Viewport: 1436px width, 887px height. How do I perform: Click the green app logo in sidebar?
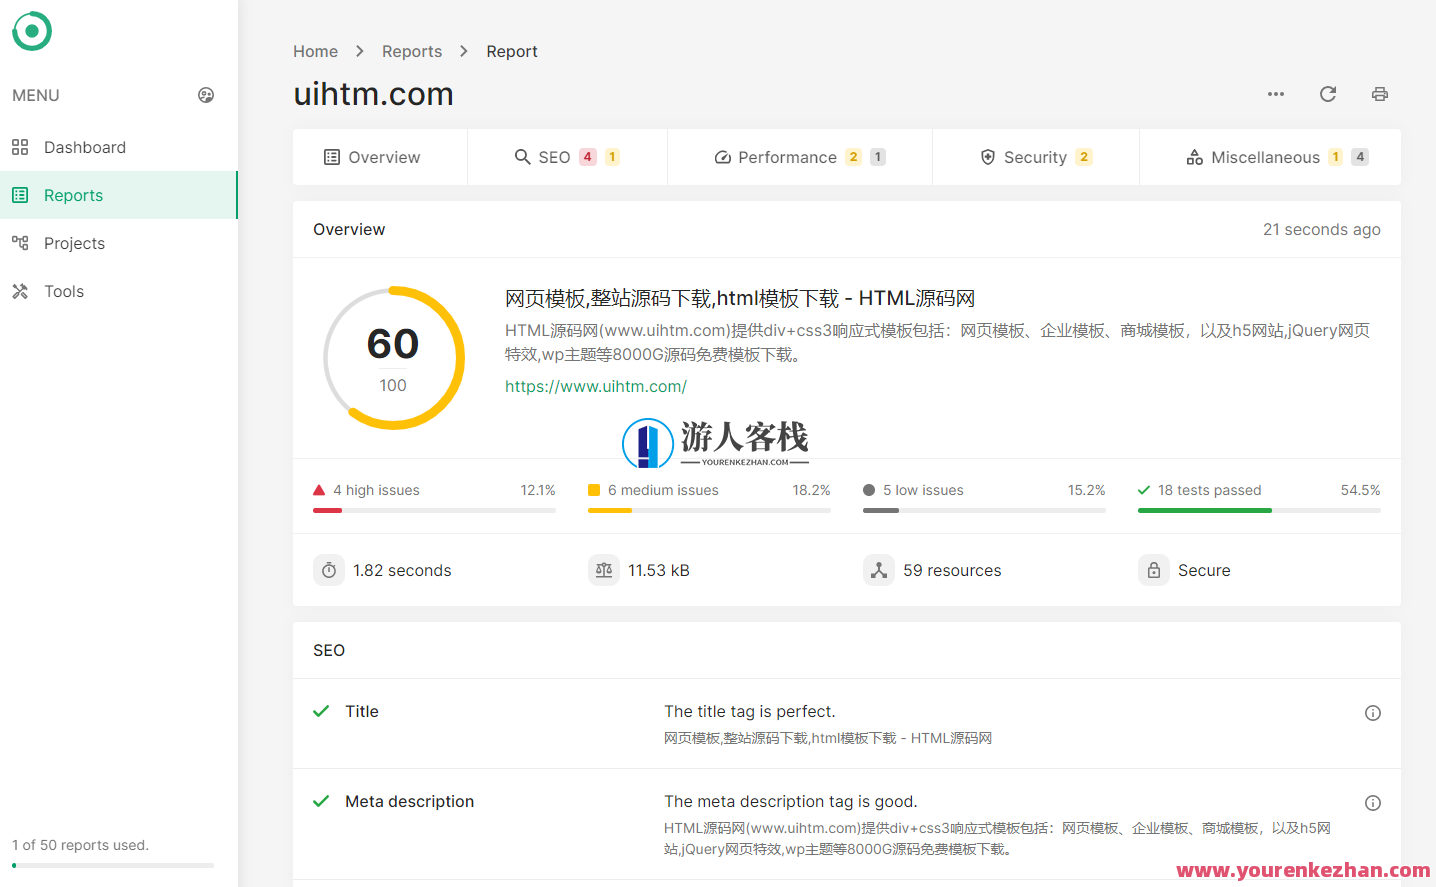coord(31,31)
